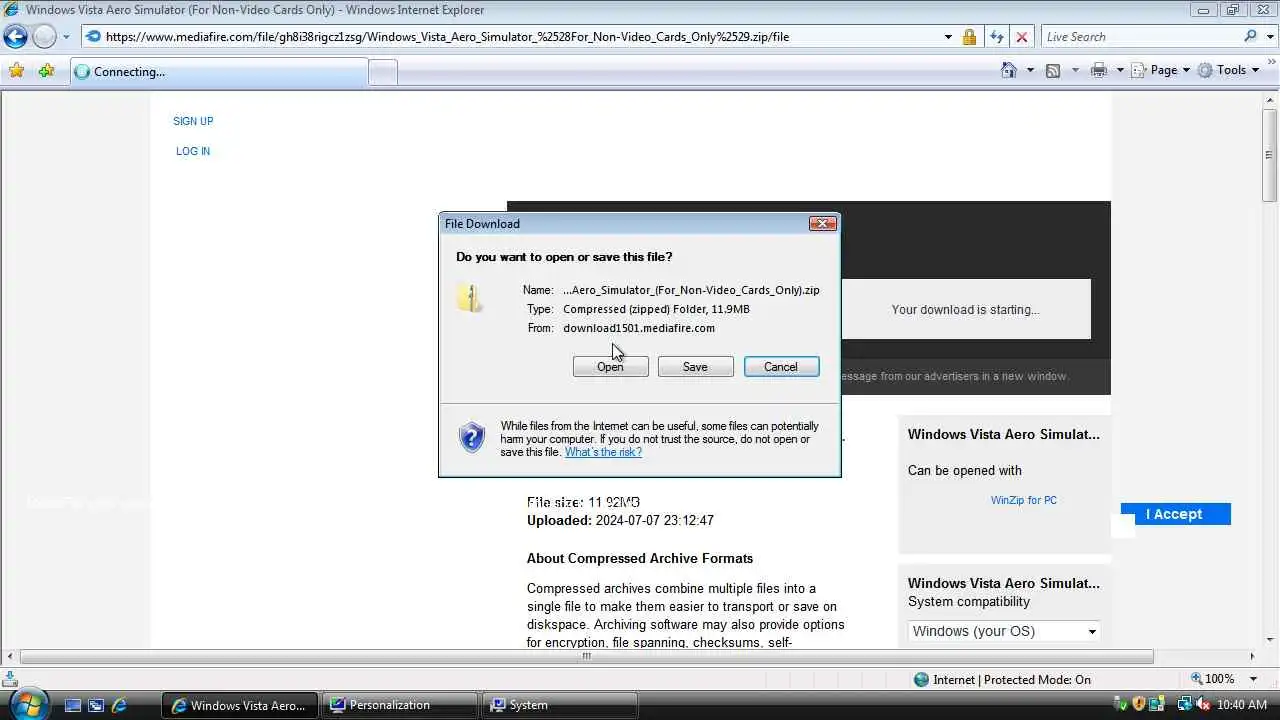The image size is (1280, 720).
Task: Click the horizontal scrollbar thumb
Action: pos(587,657)
